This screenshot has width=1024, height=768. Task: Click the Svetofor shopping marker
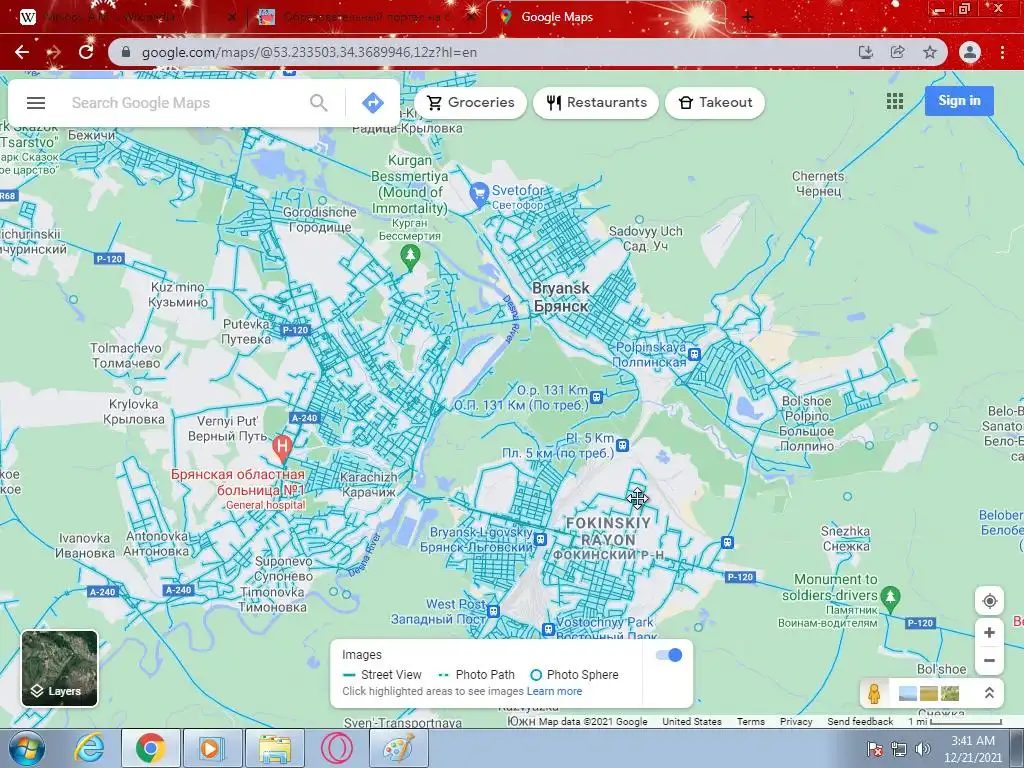pos(479,195)
